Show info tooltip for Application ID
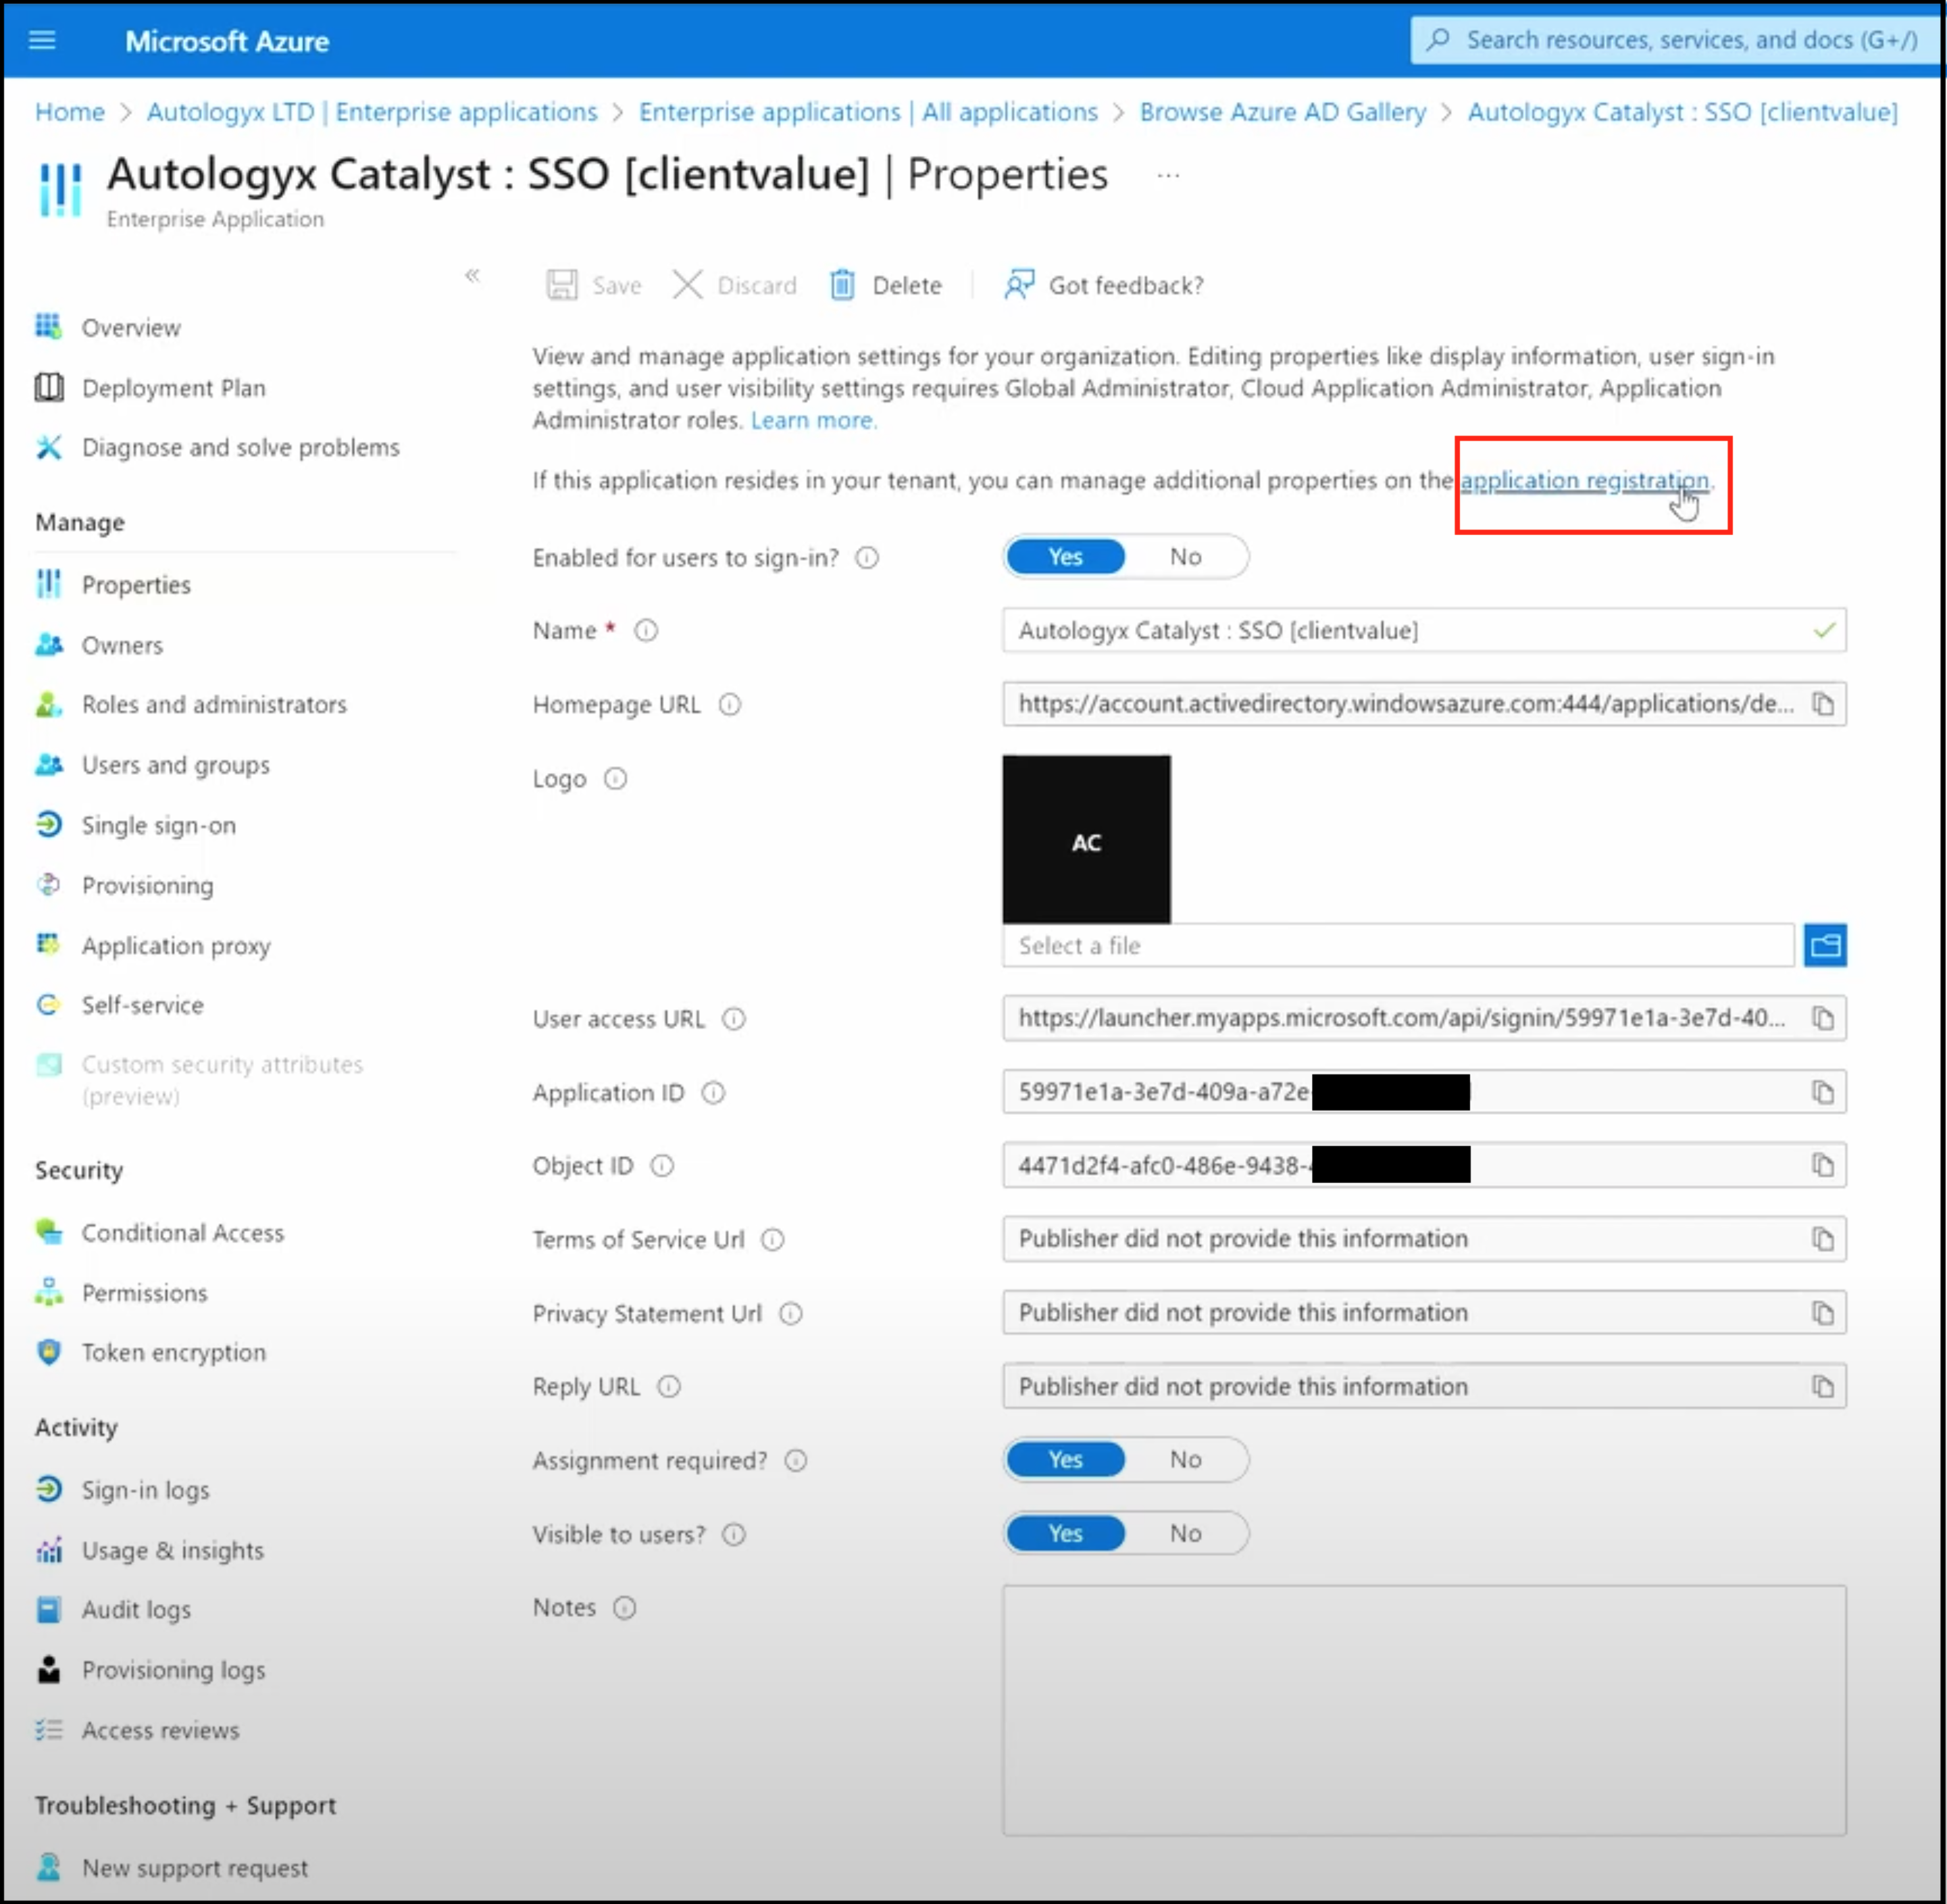Image resolution: width=1947 pixels, height=1904 pixels. tap(713, 1093)
